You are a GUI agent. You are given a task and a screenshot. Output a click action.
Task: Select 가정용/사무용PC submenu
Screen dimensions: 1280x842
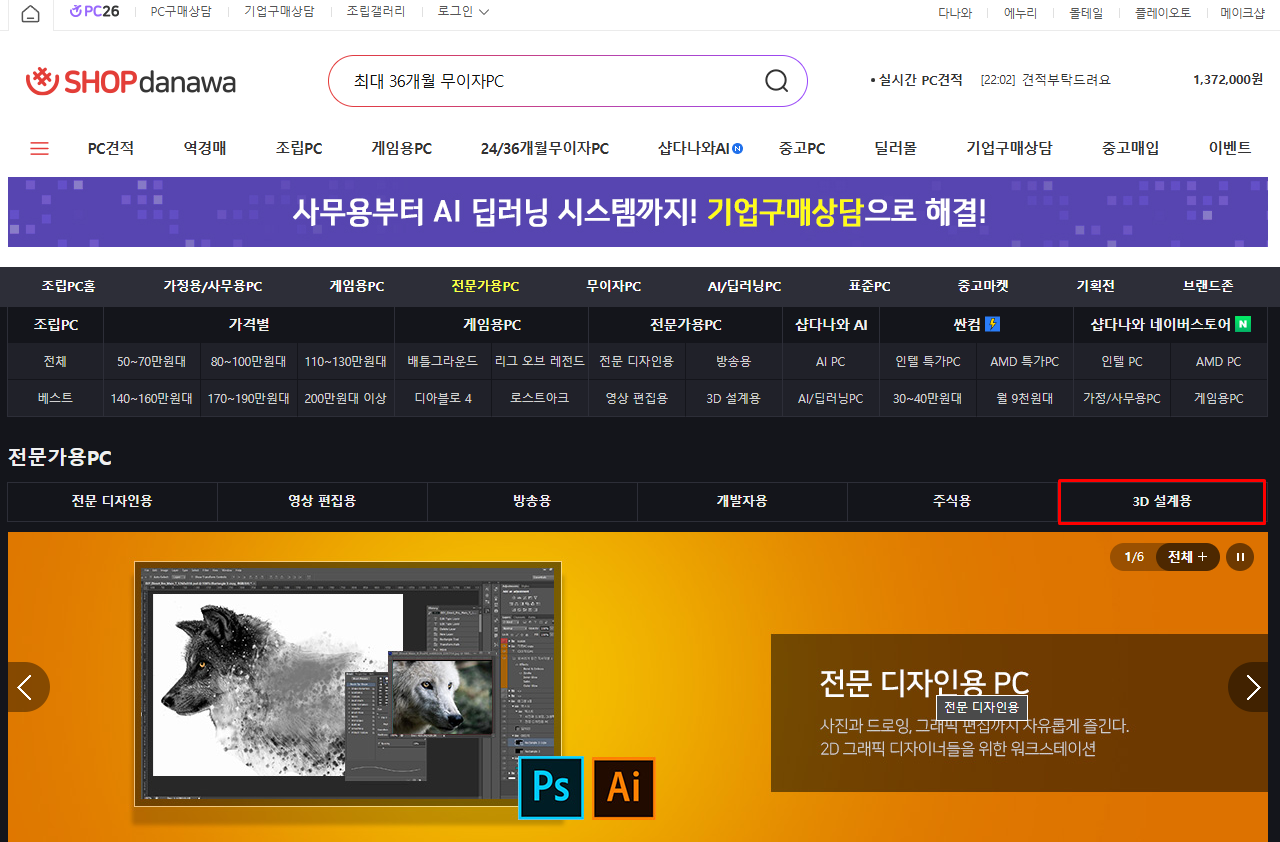(x=213, y=286)
